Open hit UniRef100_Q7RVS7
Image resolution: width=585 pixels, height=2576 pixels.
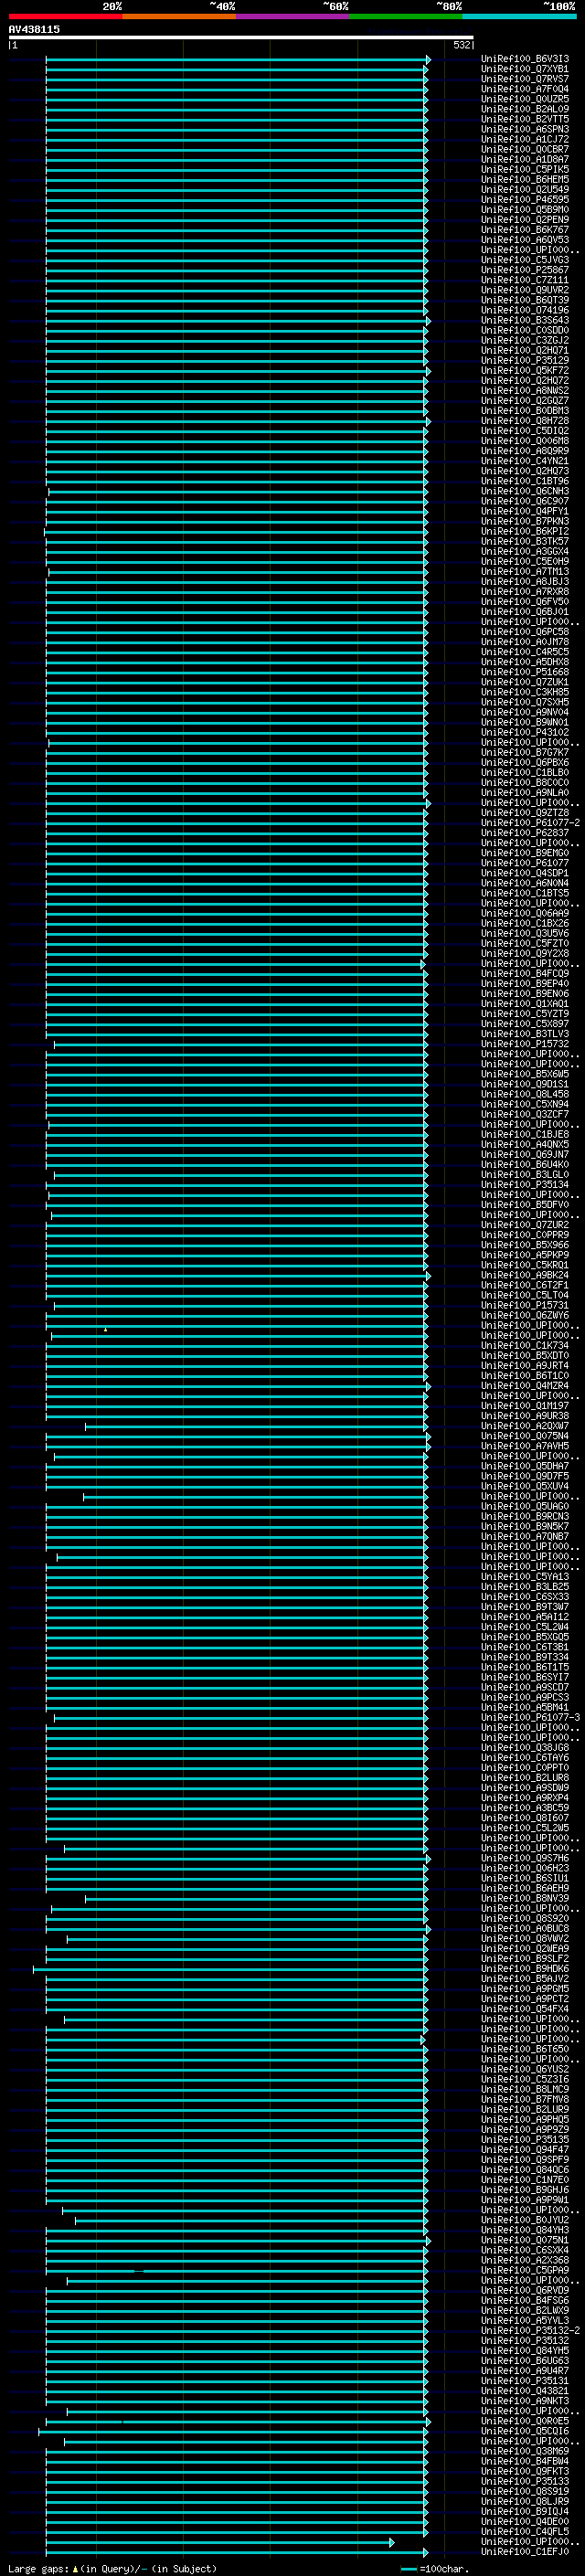(525, 79)
